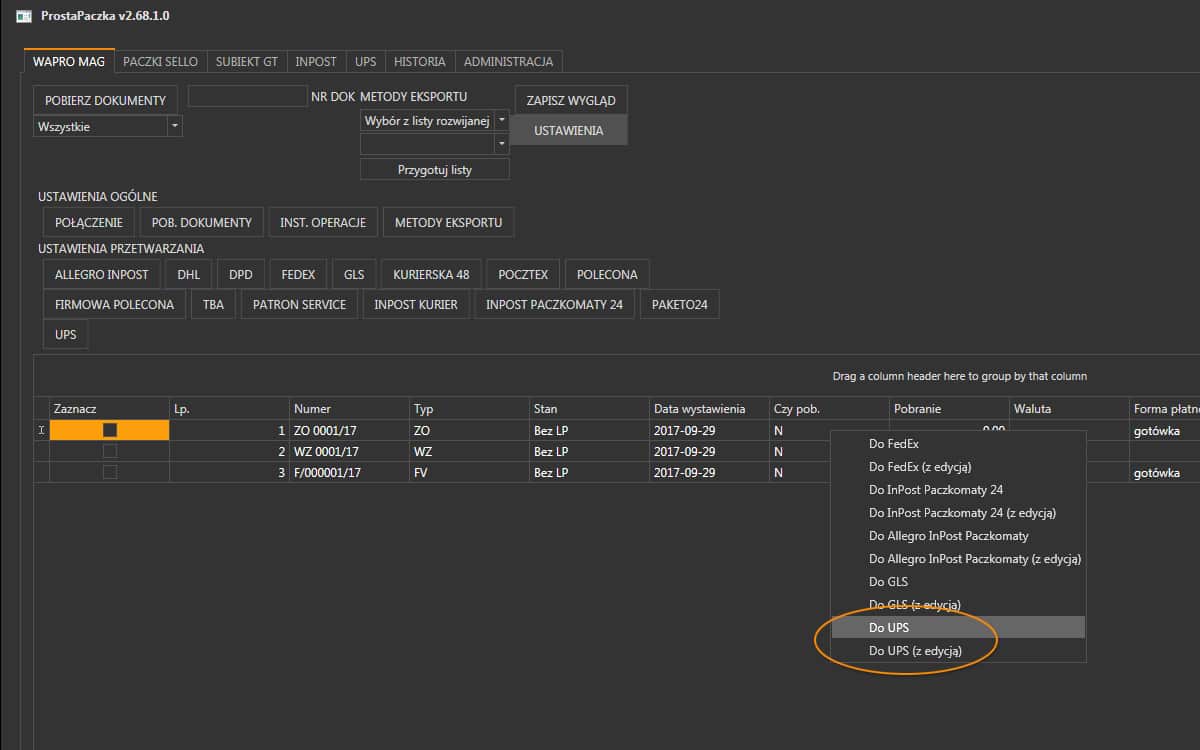The width and height of the screenshot is (1200, 750).
Task: Choose 'Do Allegro InPost Paczkomaty' entry
Action: [x=958, y=535]
